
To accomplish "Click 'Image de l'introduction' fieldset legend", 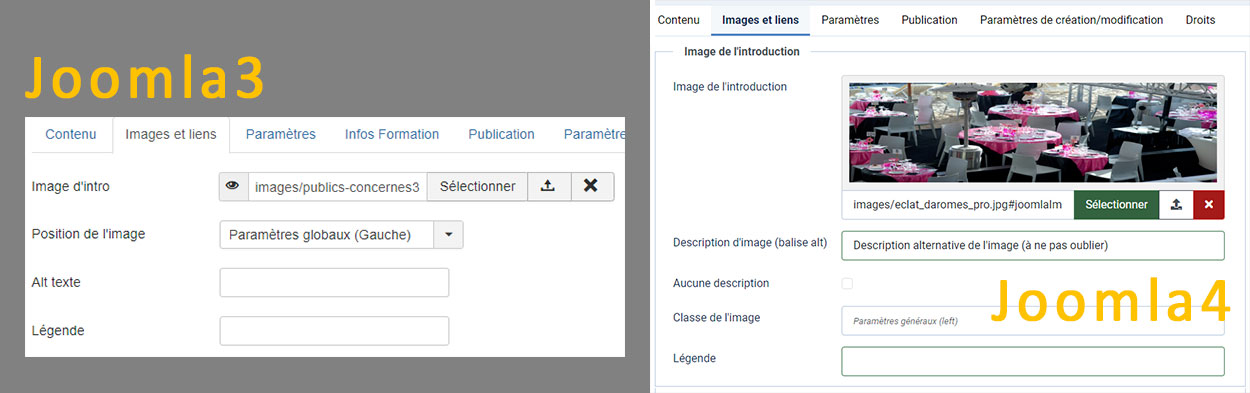I will coord(742,51).
